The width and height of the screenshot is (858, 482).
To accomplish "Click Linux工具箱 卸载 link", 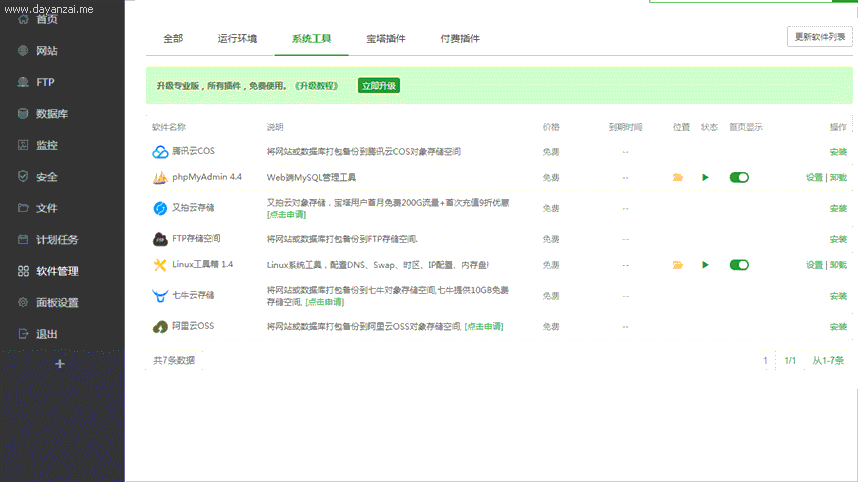I will 838,265.
